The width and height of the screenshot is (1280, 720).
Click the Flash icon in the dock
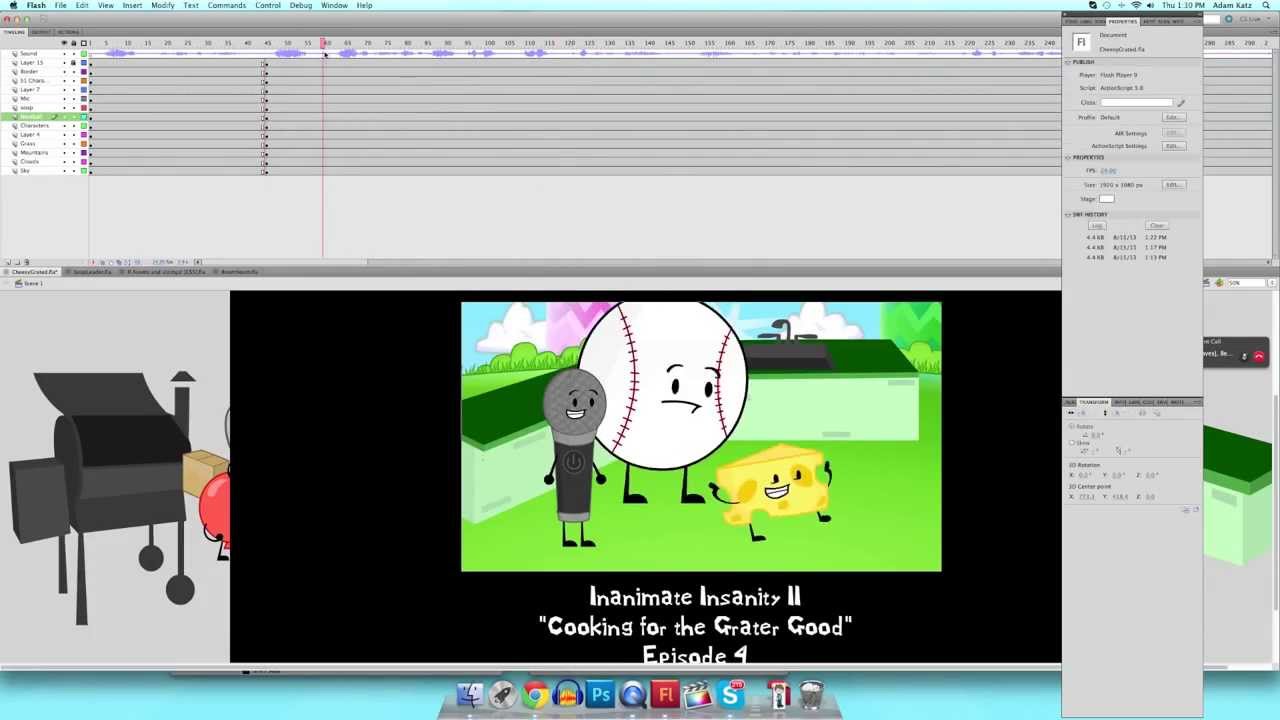[x=665, y=694]
